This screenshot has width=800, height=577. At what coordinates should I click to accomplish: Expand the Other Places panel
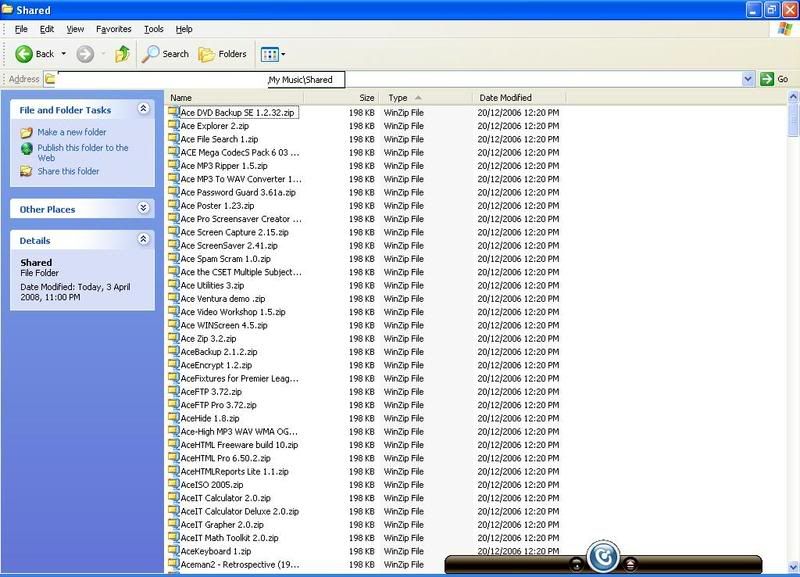(143, 209)
